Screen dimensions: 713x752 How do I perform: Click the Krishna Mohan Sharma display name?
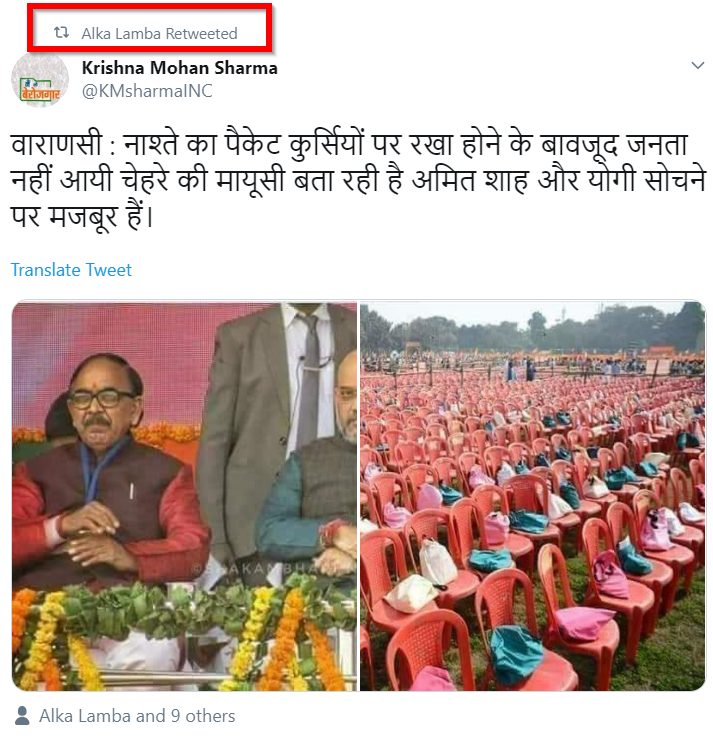pyautogui.click(x=179, y=68)
